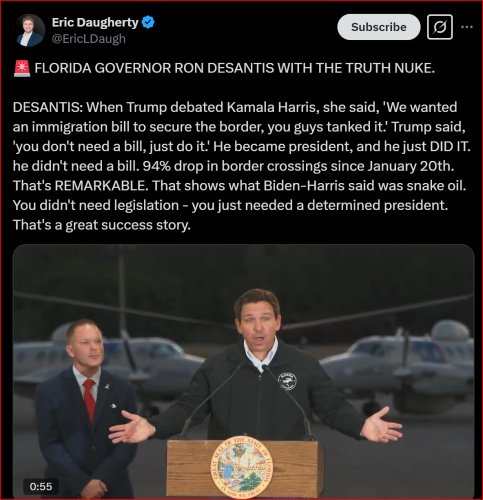Click the Subscribe button
This screenshot has width=483, height=500.
pos(379,27)
